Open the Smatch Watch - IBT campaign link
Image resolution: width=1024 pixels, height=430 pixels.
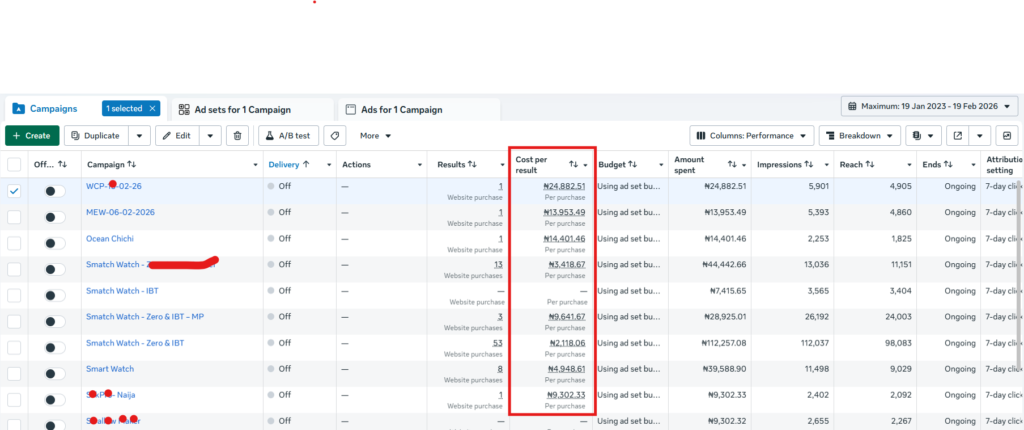[122, 291]
